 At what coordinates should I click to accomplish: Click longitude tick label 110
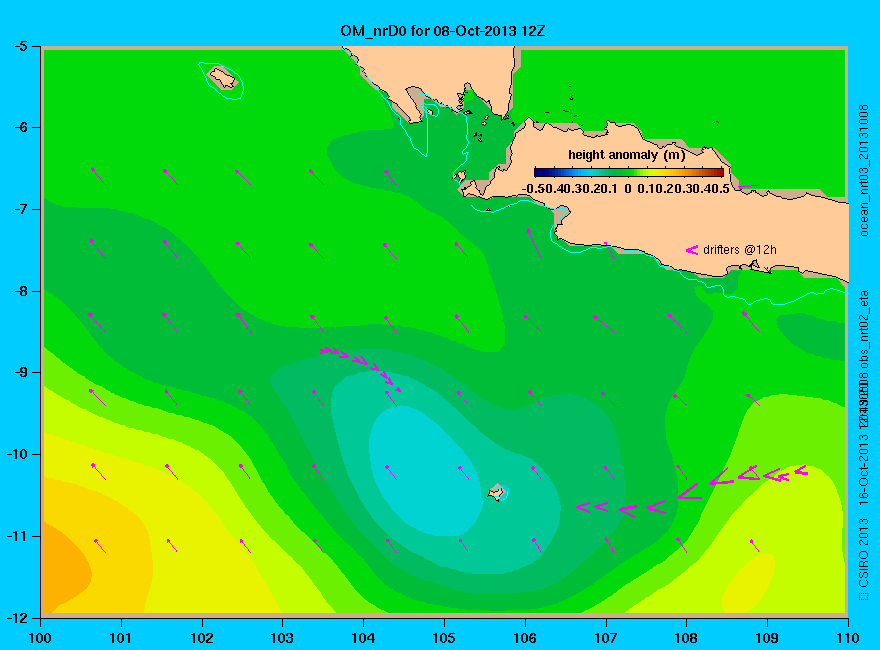click(848, 638)
